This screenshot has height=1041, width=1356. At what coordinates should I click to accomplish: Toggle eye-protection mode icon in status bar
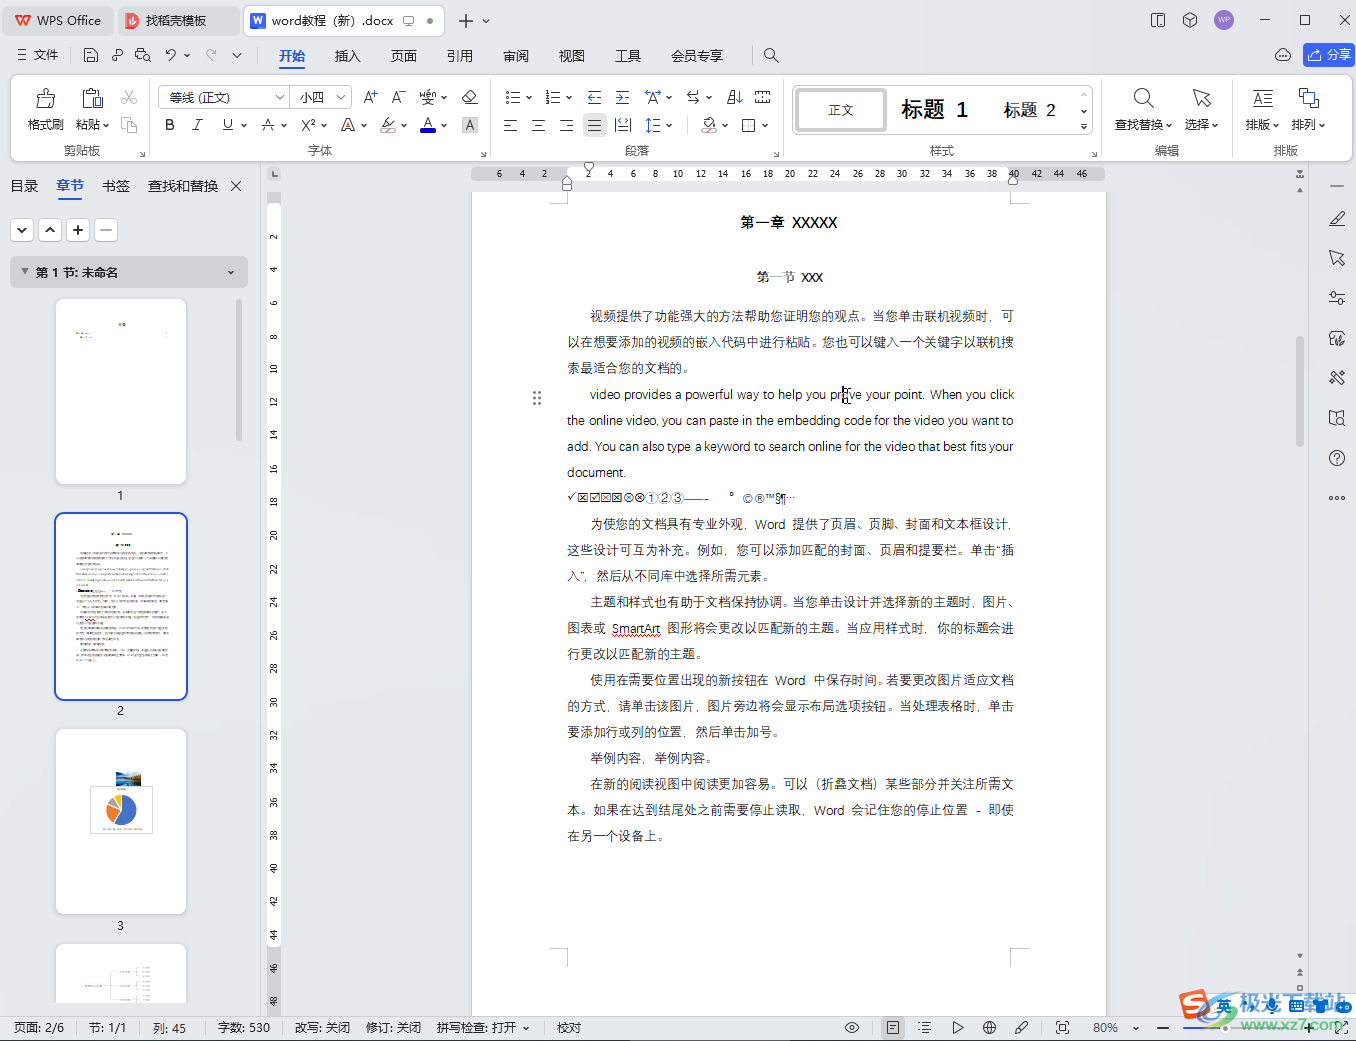coord(852,1027)
